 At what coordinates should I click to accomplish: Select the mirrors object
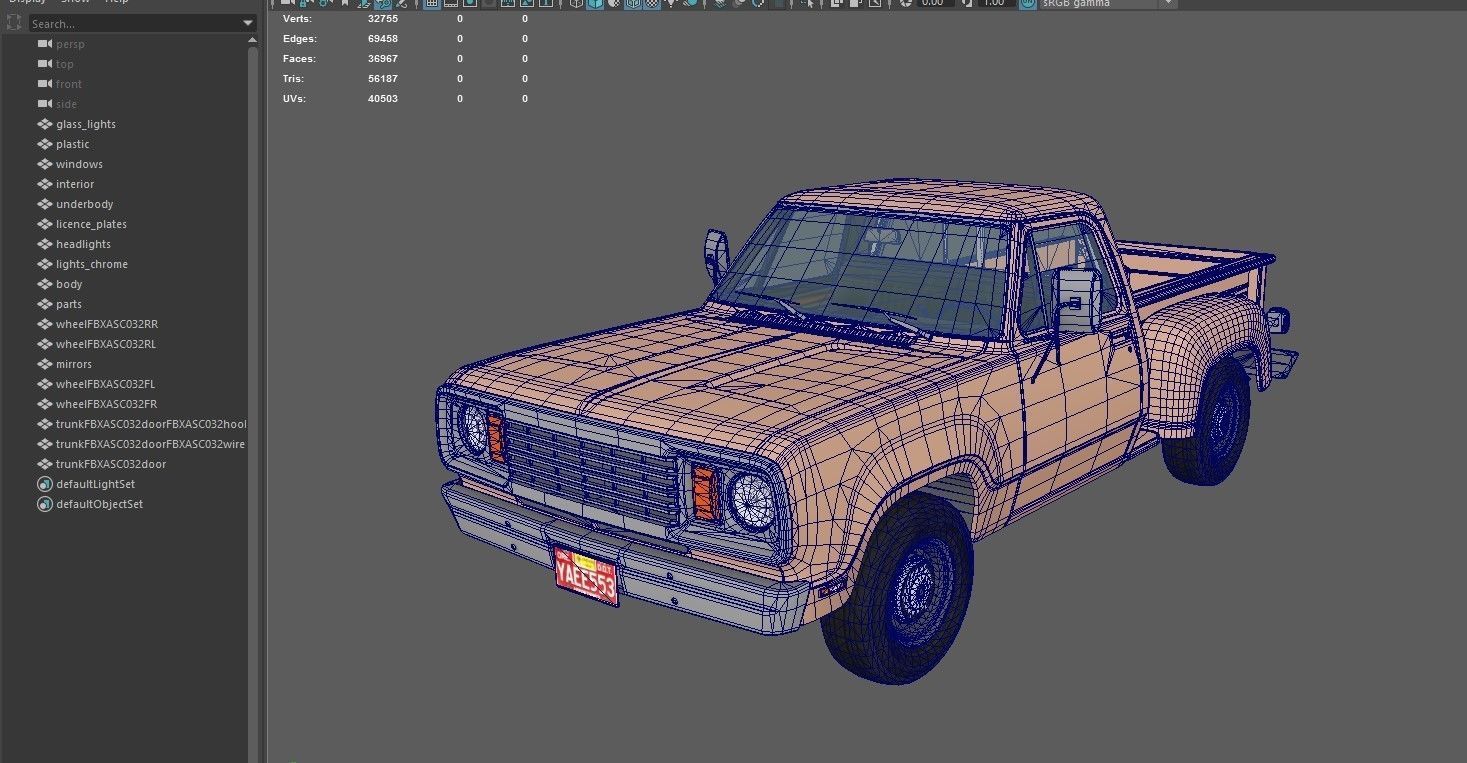point(74,364)
